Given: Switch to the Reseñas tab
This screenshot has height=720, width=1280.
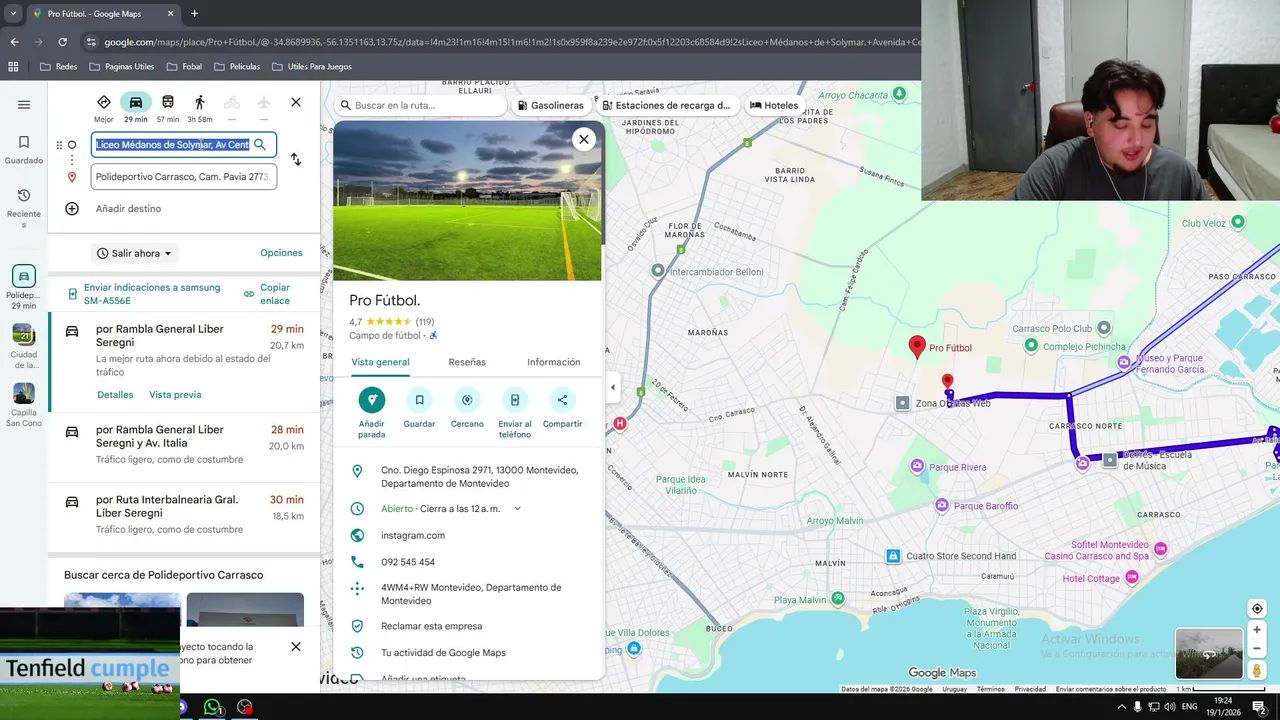Looking at the screenshot, I should [467, 362].
